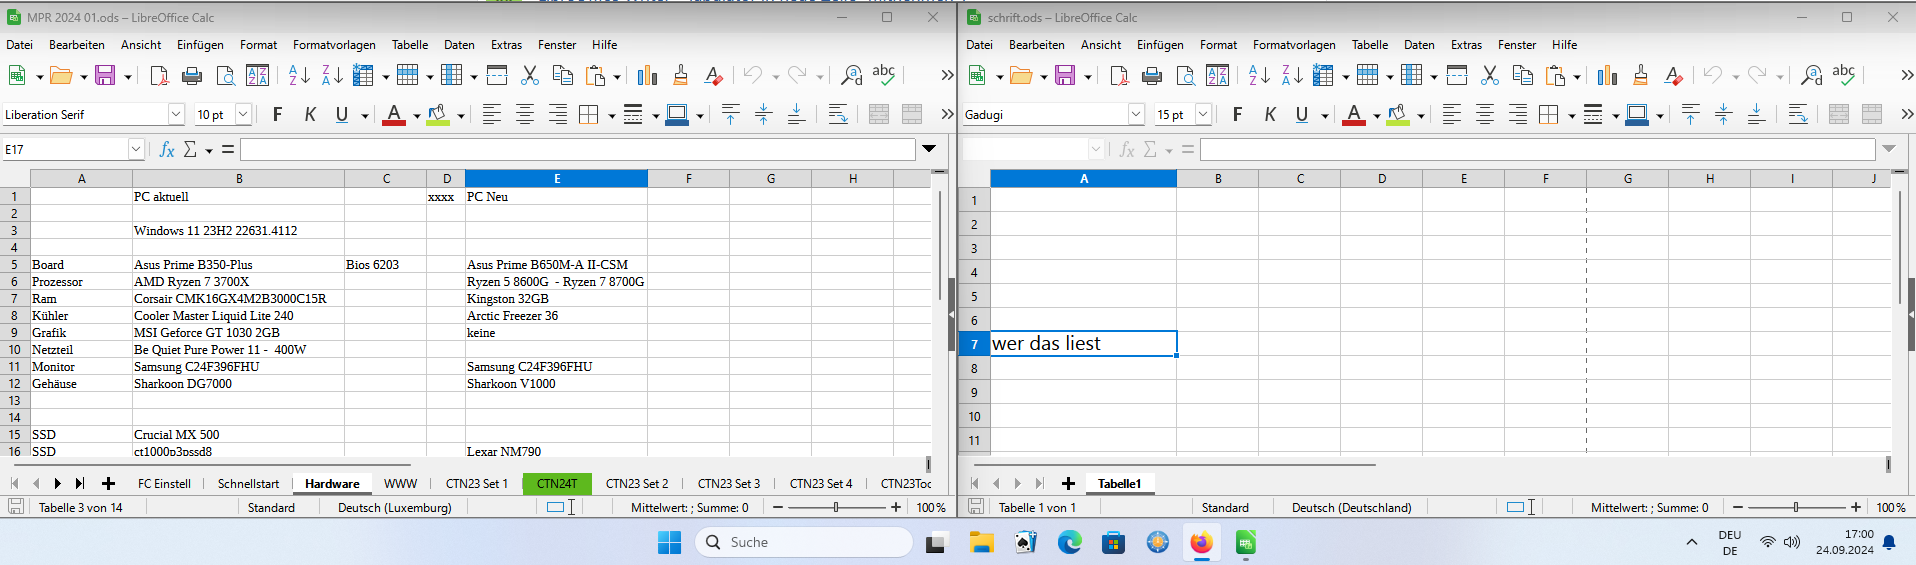Viewport: 1916px width, 565px height.
Task: Go to last sheet in MPR 2024 01.ods
Action: point(79,483)
